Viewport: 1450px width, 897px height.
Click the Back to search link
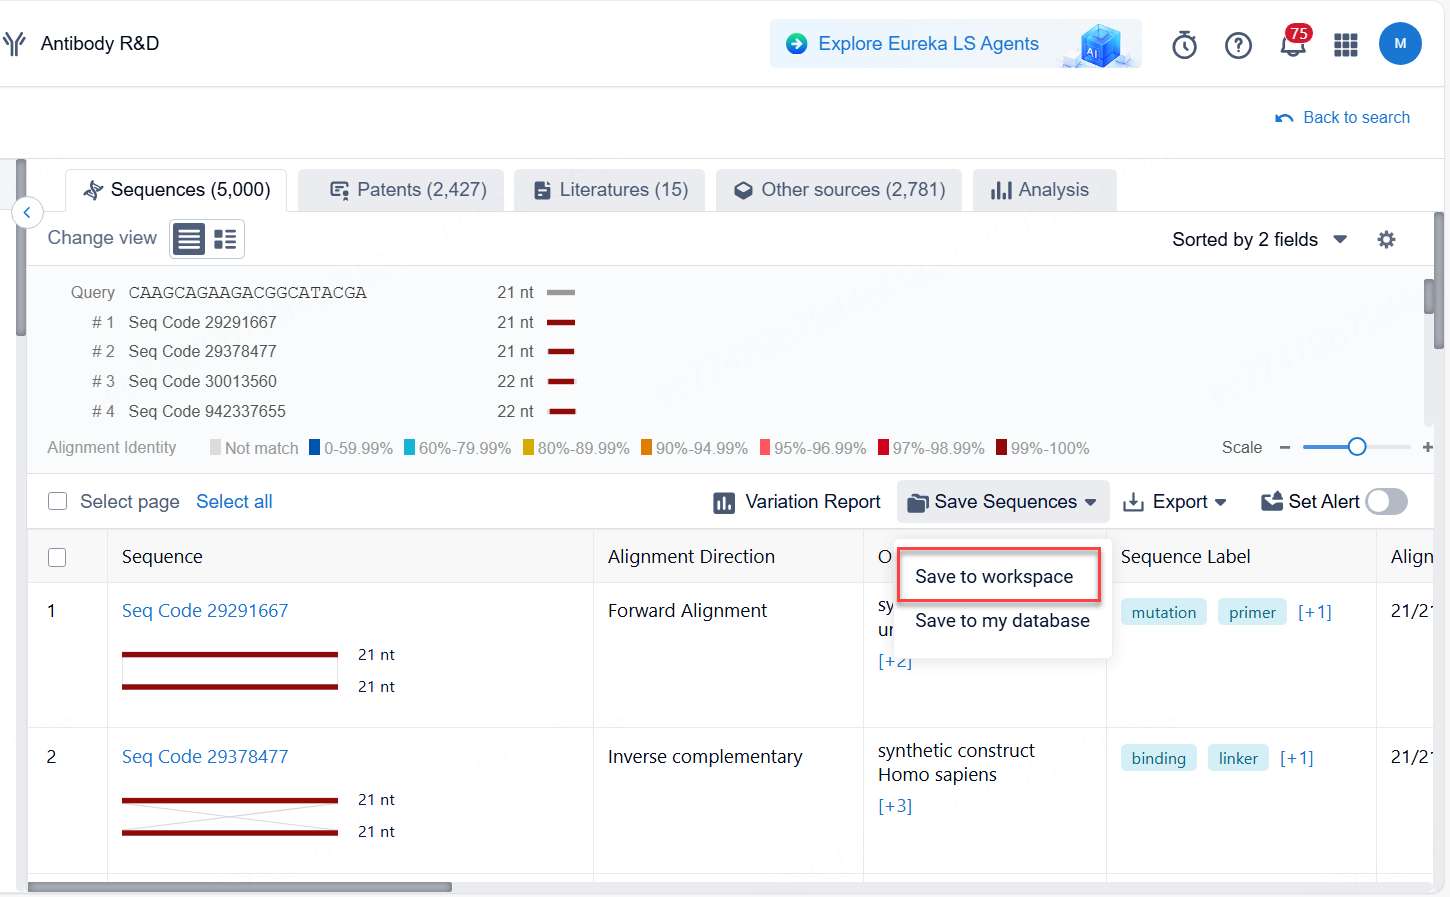coord(1343,118)
